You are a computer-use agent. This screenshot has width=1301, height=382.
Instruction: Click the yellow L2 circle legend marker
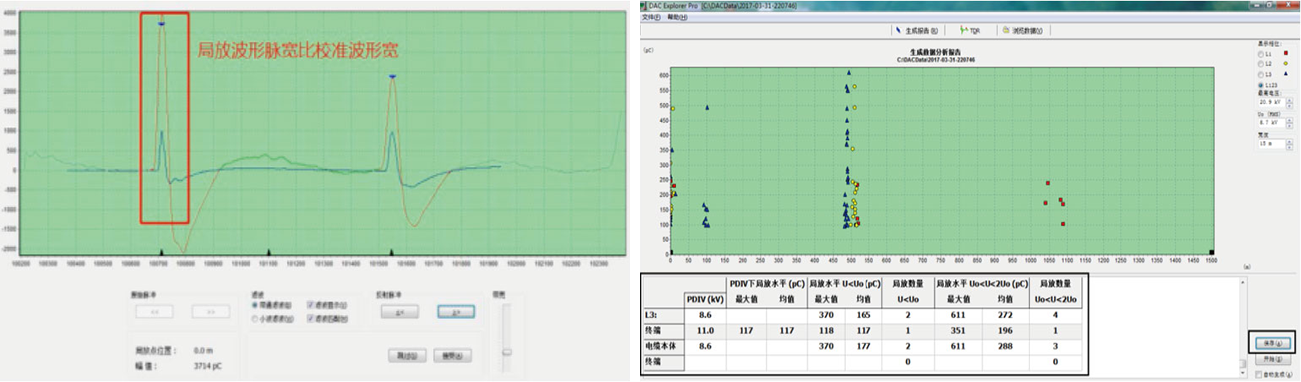[1285, 63]
